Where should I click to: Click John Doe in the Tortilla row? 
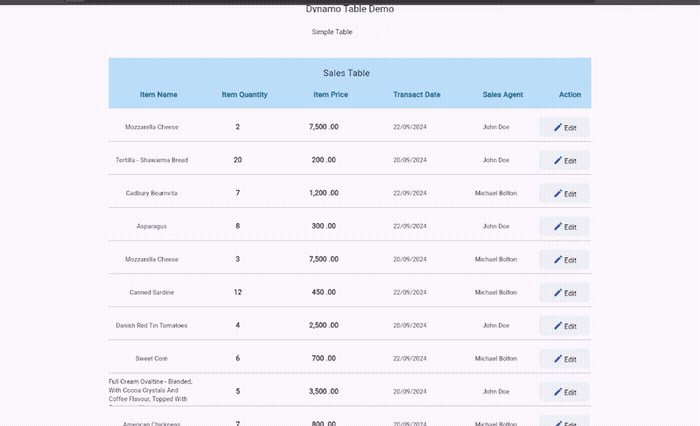pos(496,160)
